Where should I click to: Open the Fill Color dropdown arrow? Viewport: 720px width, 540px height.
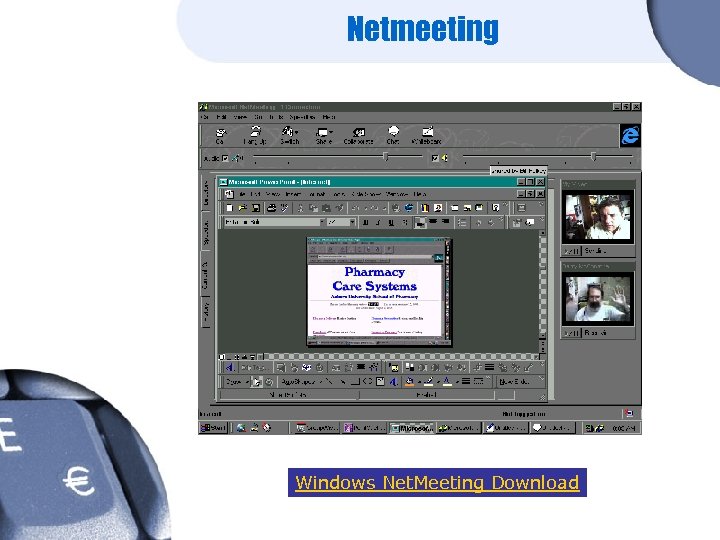419,382
